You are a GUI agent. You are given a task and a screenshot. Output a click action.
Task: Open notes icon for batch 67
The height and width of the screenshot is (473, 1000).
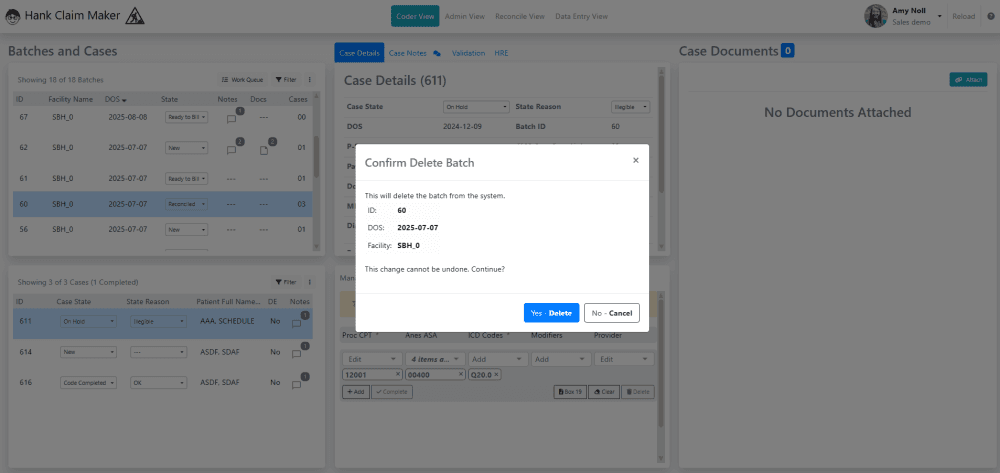[x=233, y=117]
